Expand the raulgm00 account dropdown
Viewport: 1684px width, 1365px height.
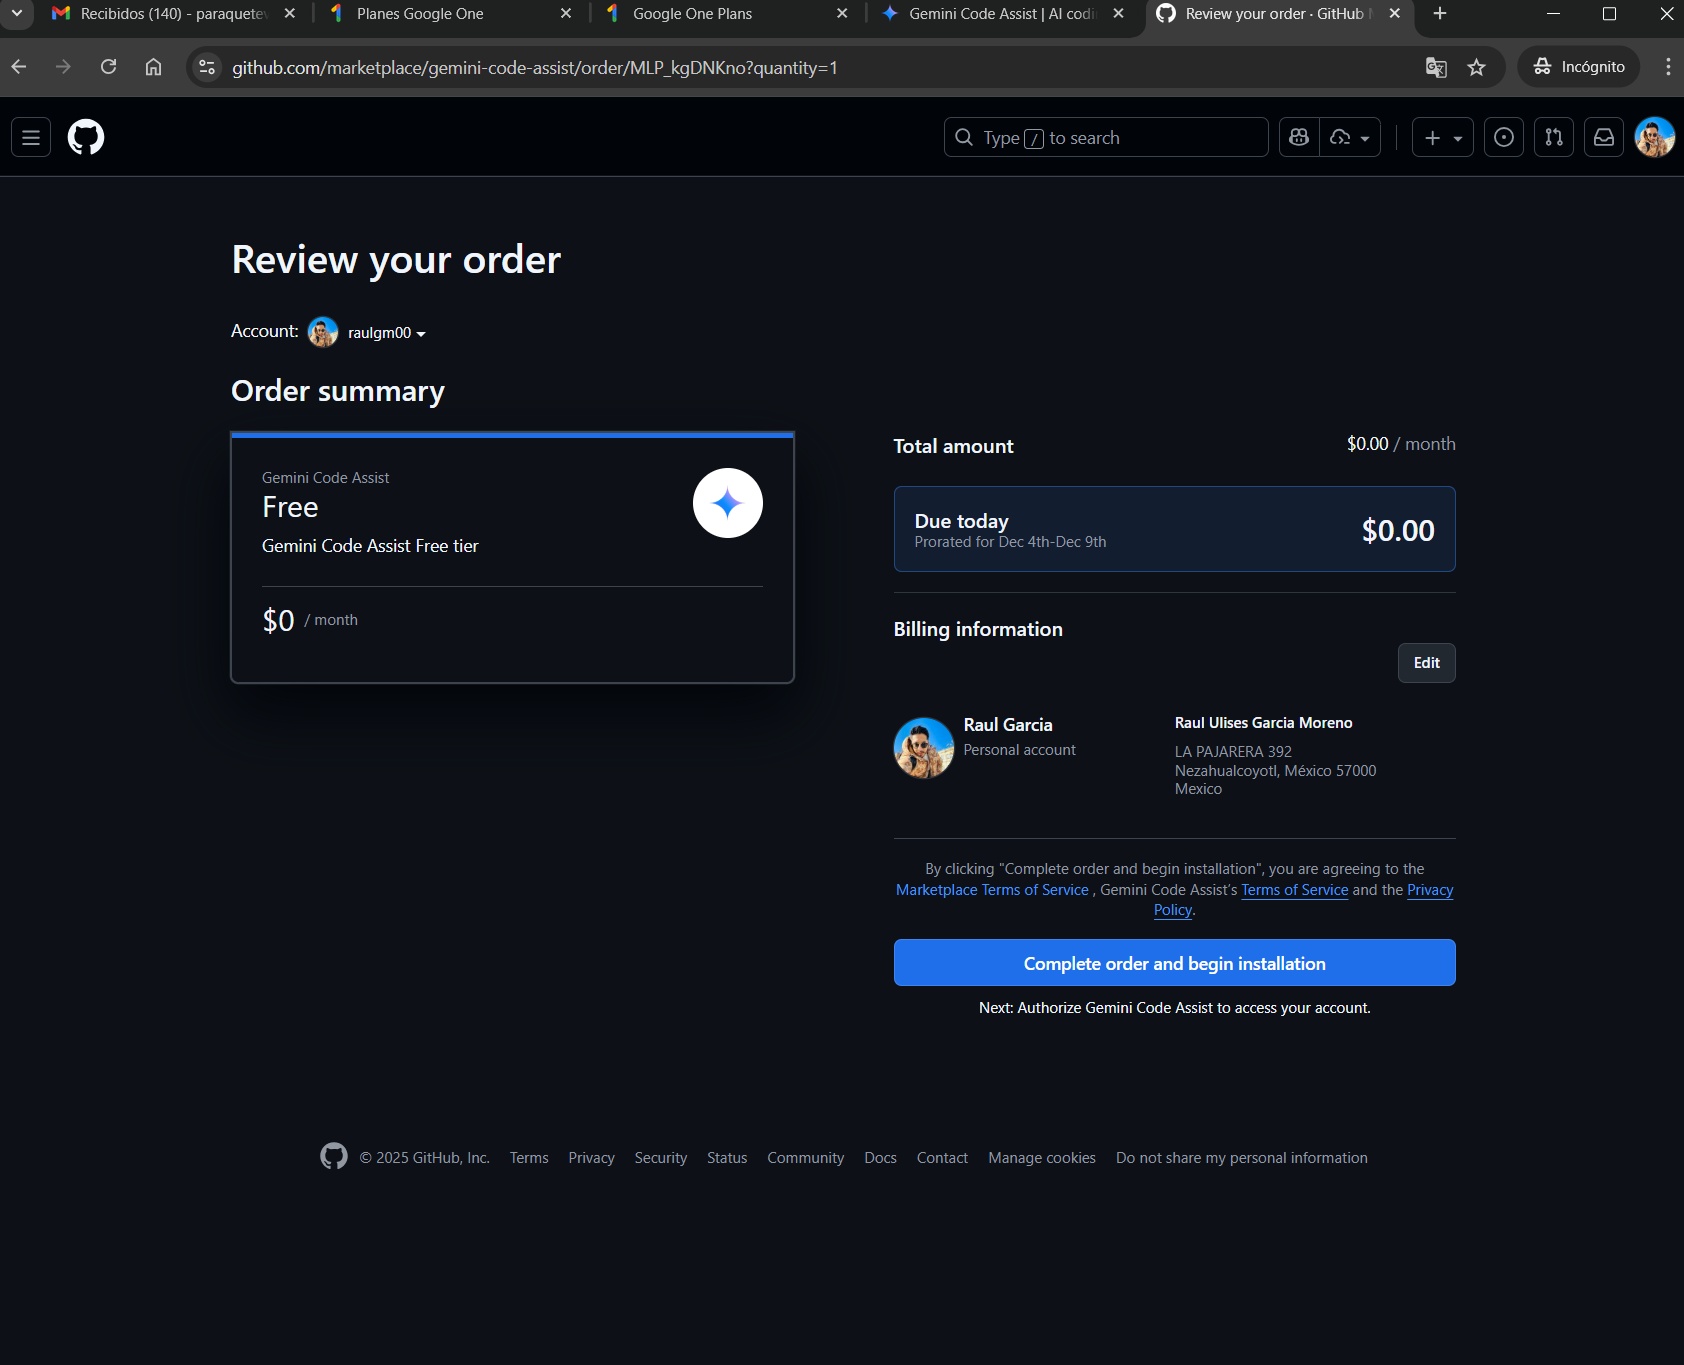click(x=386, y=333)
